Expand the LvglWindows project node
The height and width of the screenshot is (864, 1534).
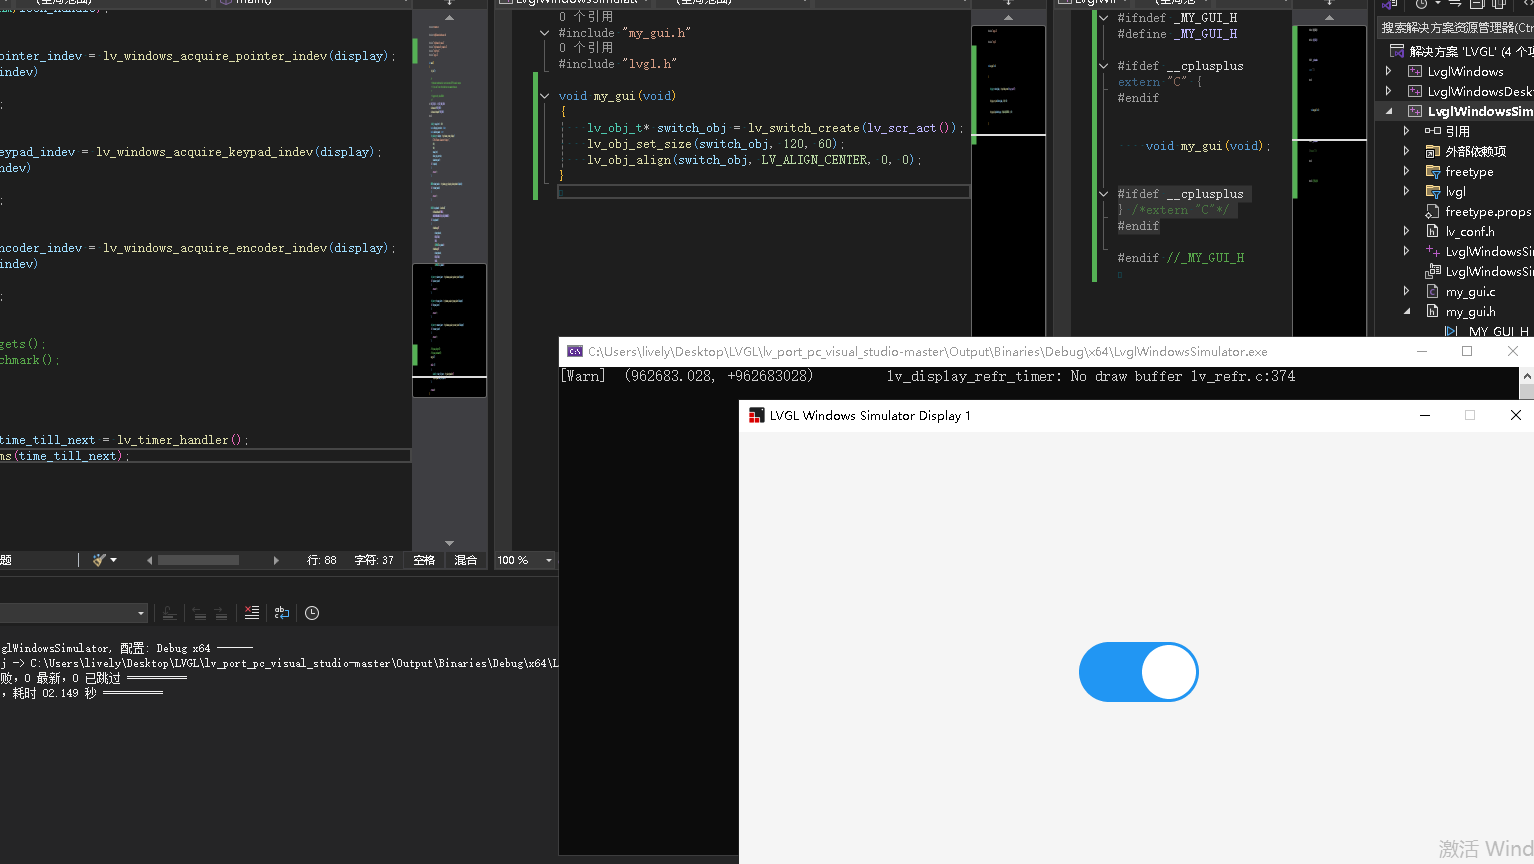pos(1388,72)
